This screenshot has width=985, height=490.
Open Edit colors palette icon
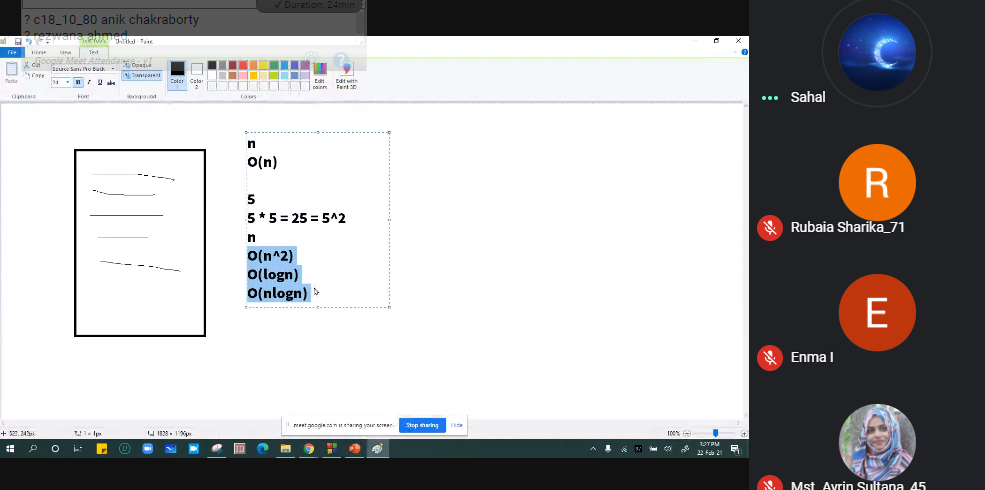[319, 71]
